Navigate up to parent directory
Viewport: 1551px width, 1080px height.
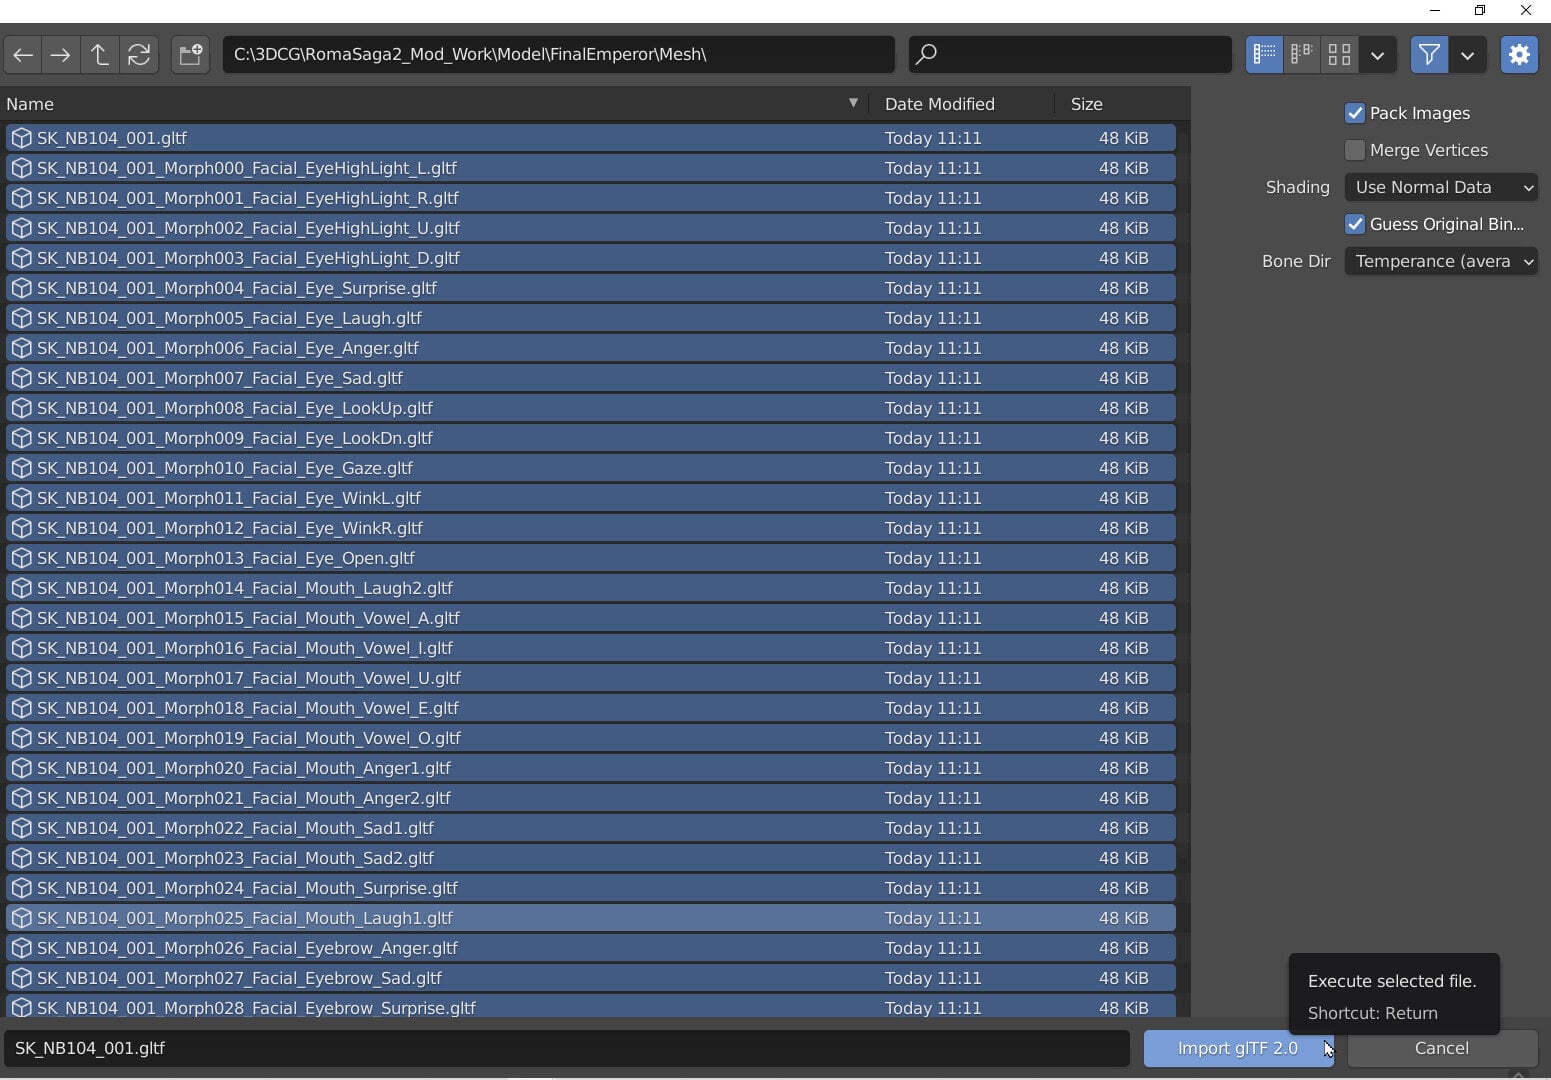pyautogui.click(x=100, y=54)
